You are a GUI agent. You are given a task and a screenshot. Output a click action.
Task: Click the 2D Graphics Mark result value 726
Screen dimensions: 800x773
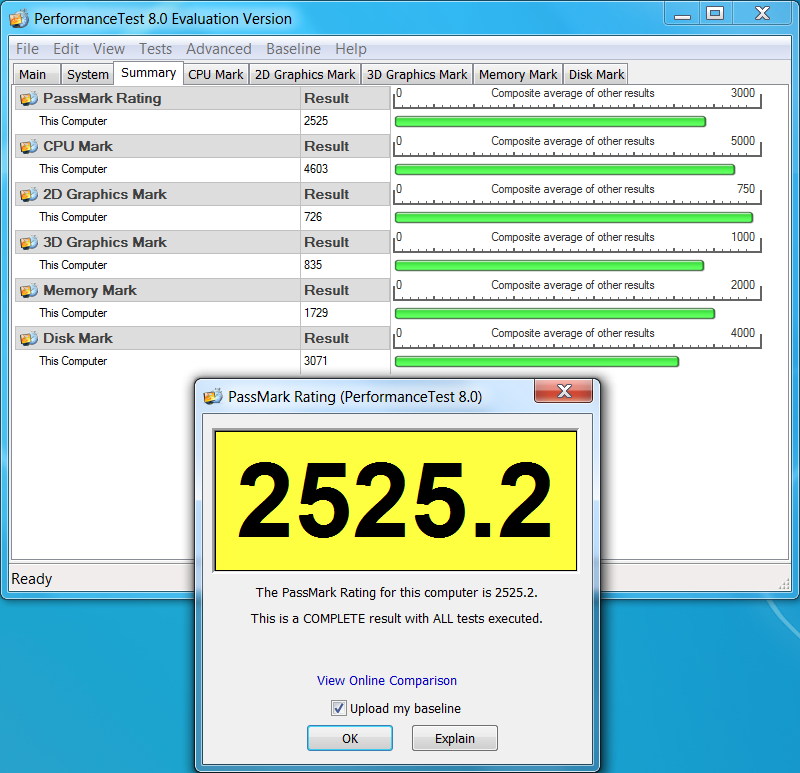313,217
